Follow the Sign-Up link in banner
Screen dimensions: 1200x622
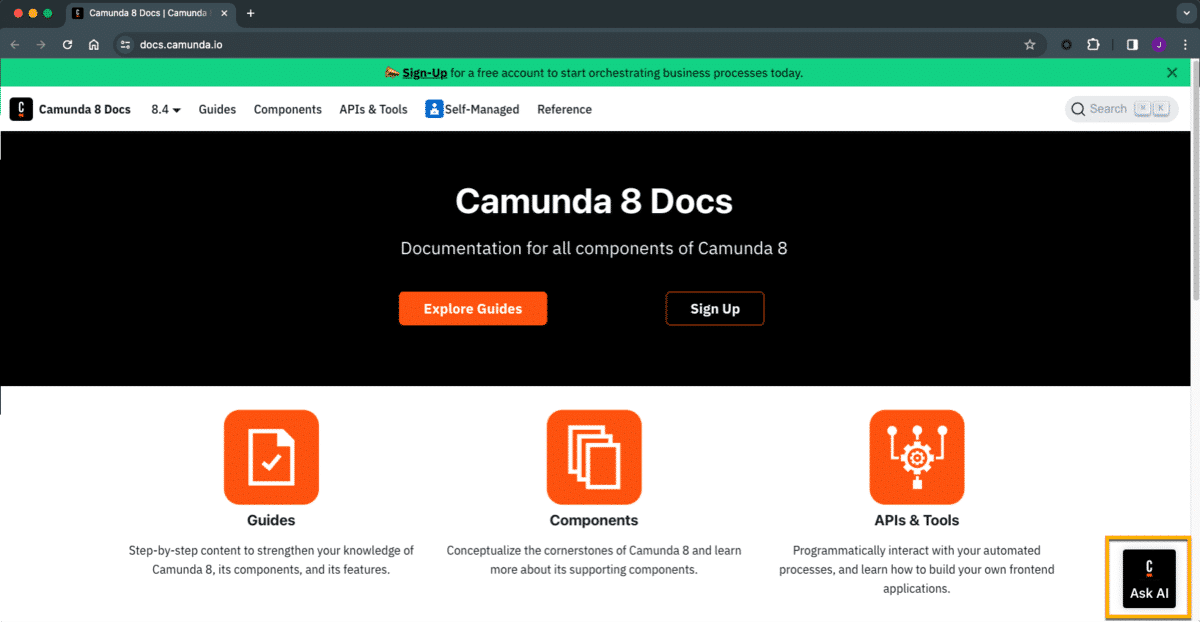pyautogui.click(x=424, y=73)
